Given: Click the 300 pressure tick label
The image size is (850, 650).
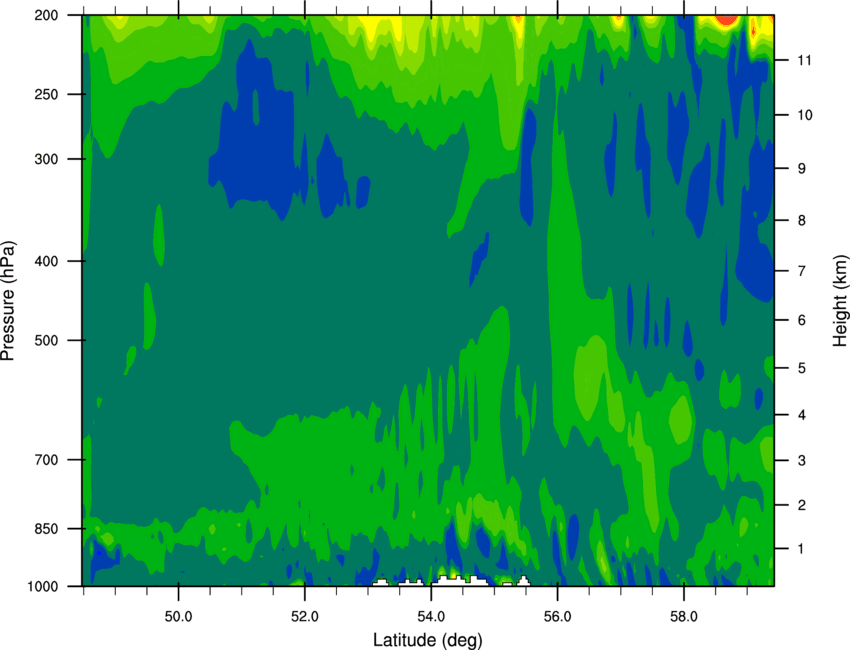Looking at the screenshot, I should [47, 159].
